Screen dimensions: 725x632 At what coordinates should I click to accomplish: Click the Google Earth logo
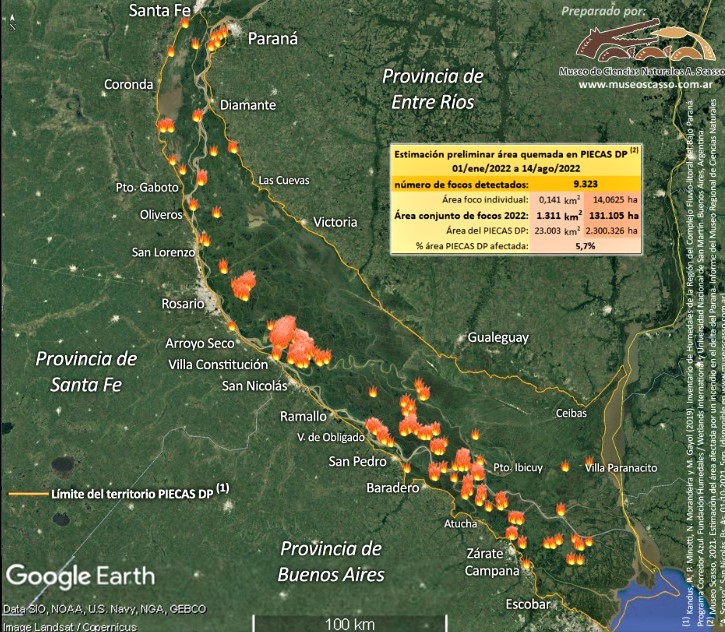coord(81,575)
